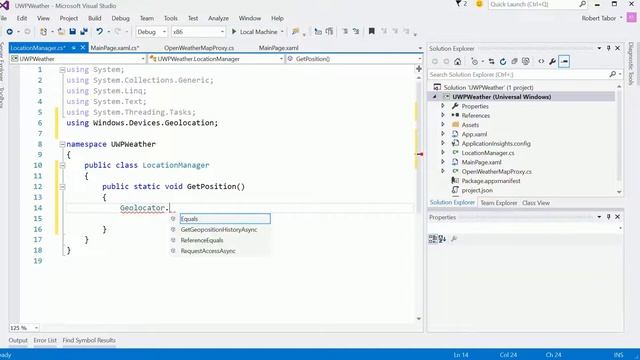The width and height of the screenshot is (640, 360).
Task: Save the current file with the Save icon
Action: click(x=73, y=31)
